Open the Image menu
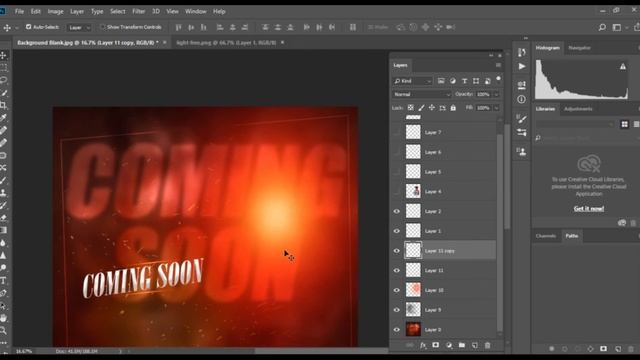Viewport: 640px width, 360px height. click(56, 11)
